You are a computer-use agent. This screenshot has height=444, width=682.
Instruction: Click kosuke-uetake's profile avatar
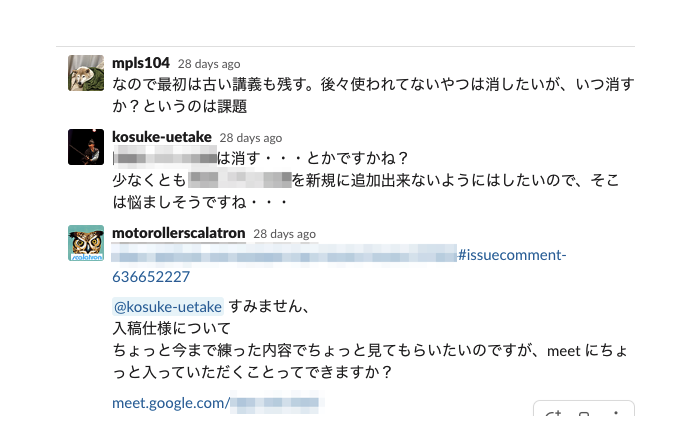[86, 148]
